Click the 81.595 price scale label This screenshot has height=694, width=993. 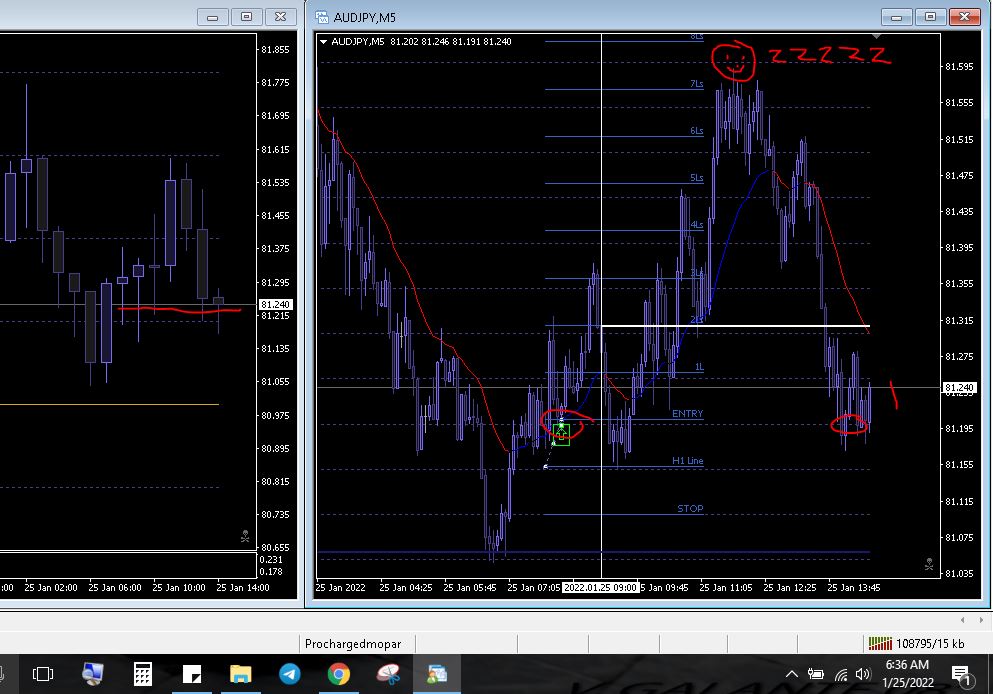coord(959,66)
